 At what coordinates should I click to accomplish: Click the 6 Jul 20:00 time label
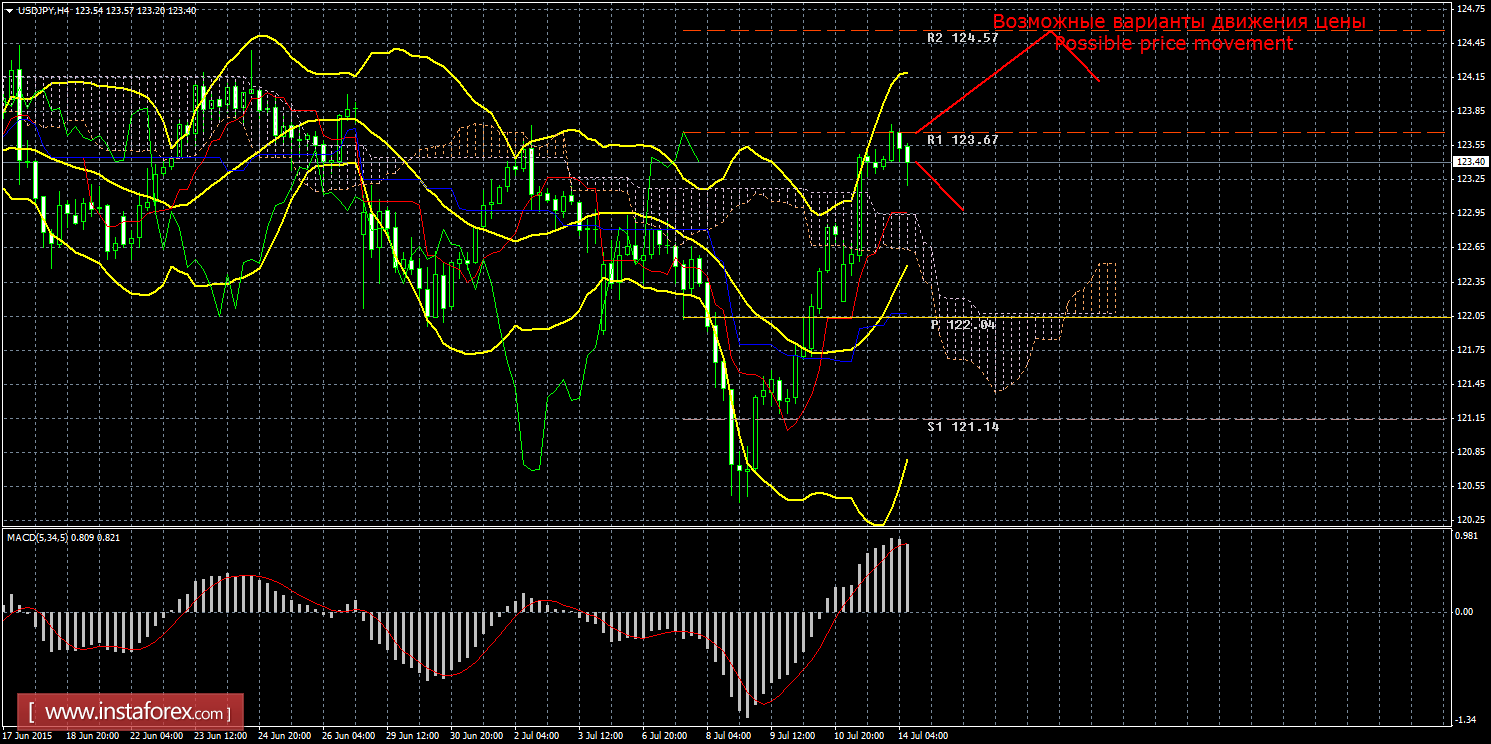tap(666, 735)
